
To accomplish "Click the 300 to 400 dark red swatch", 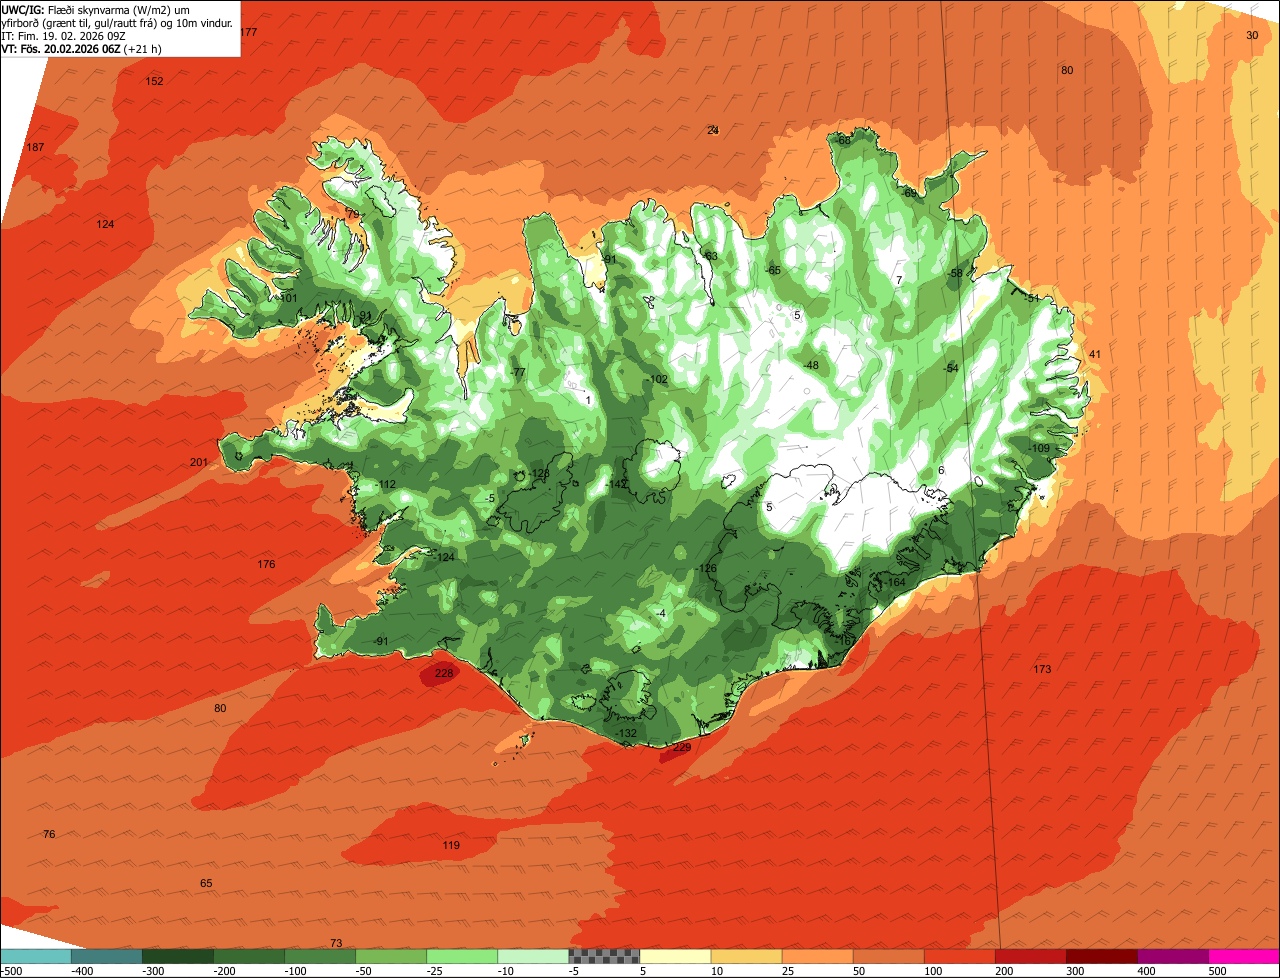I will pyautogui.click(x=1101, y=956).
